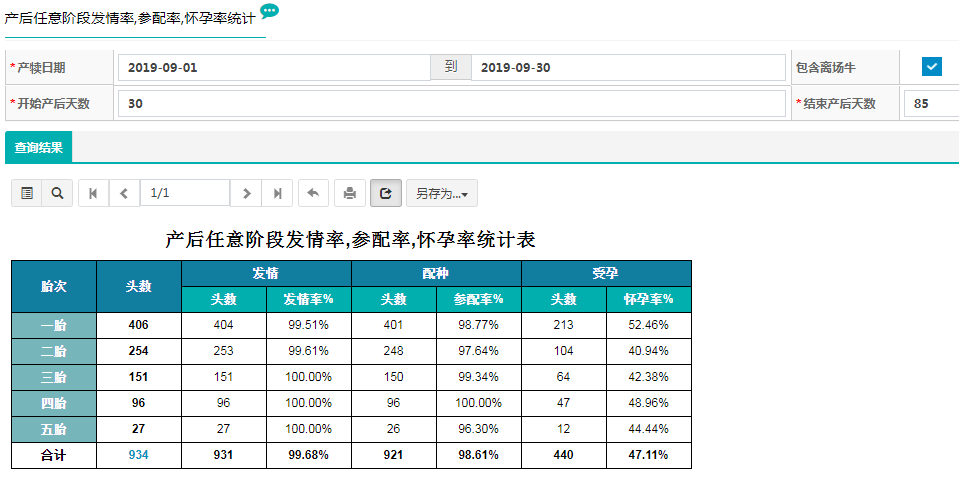Click the 42.38% pregnancy rate cell
This screenshot has width=959, height=477.
click(649, 377)
